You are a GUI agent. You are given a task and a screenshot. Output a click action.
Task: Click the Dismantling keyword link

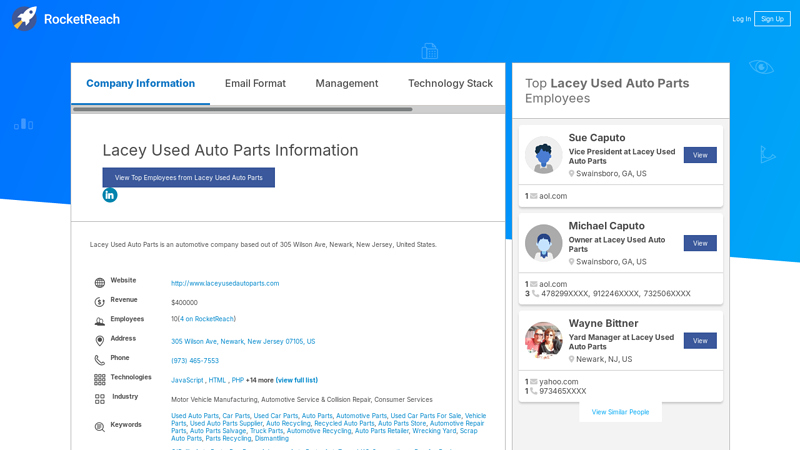(x=271, y=438)
